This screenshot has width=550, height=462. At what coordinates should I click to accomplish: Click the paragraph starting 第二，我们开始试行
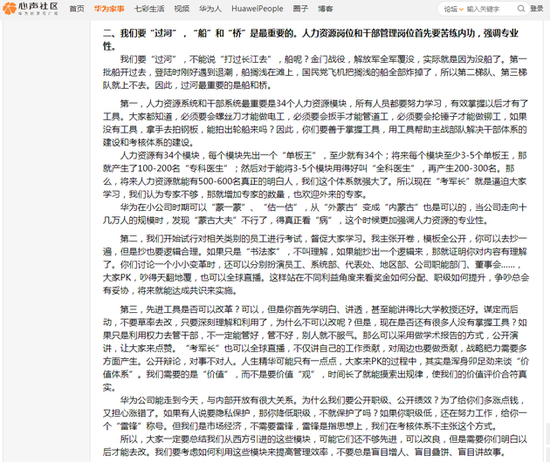tap(316, 265)
